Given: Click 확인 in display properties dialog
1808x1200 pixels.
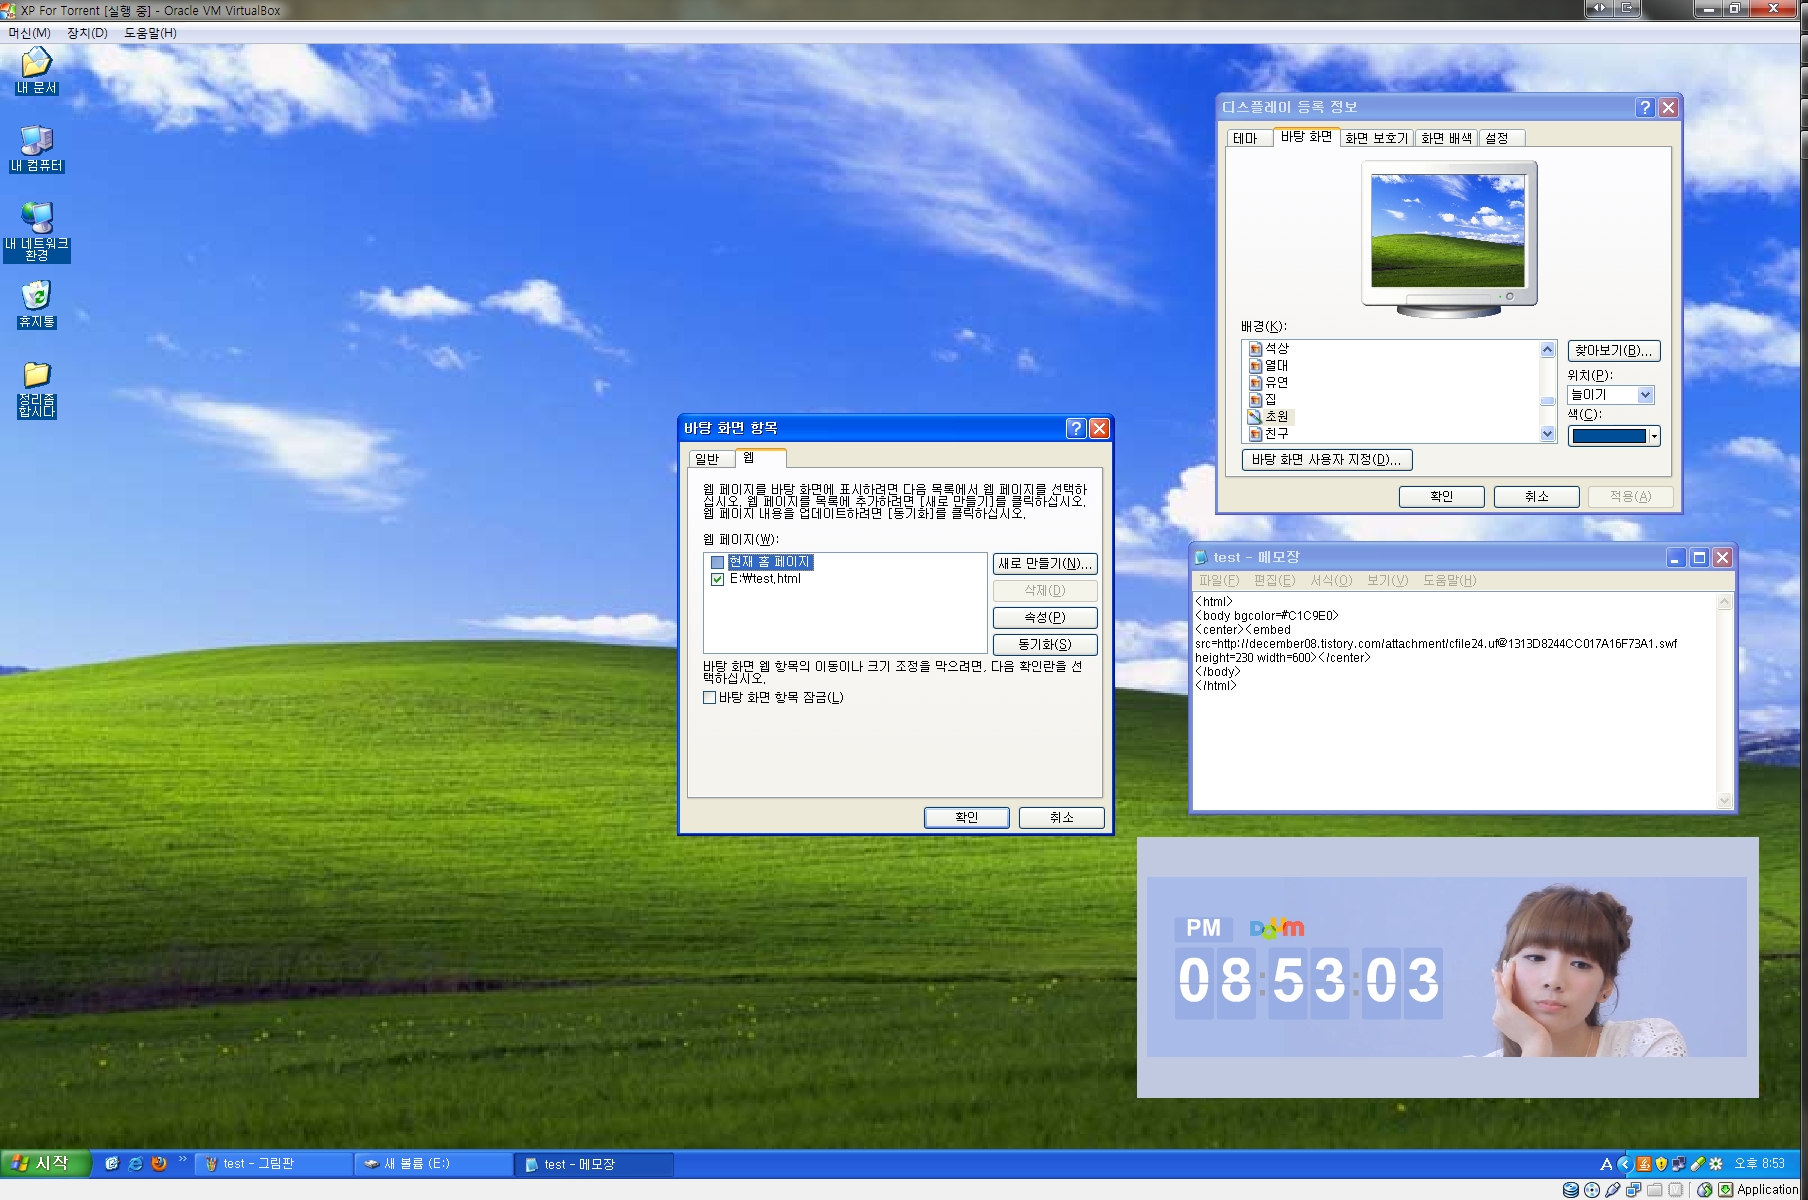Looking at the screenshot, I should (x=1442, y=497).
